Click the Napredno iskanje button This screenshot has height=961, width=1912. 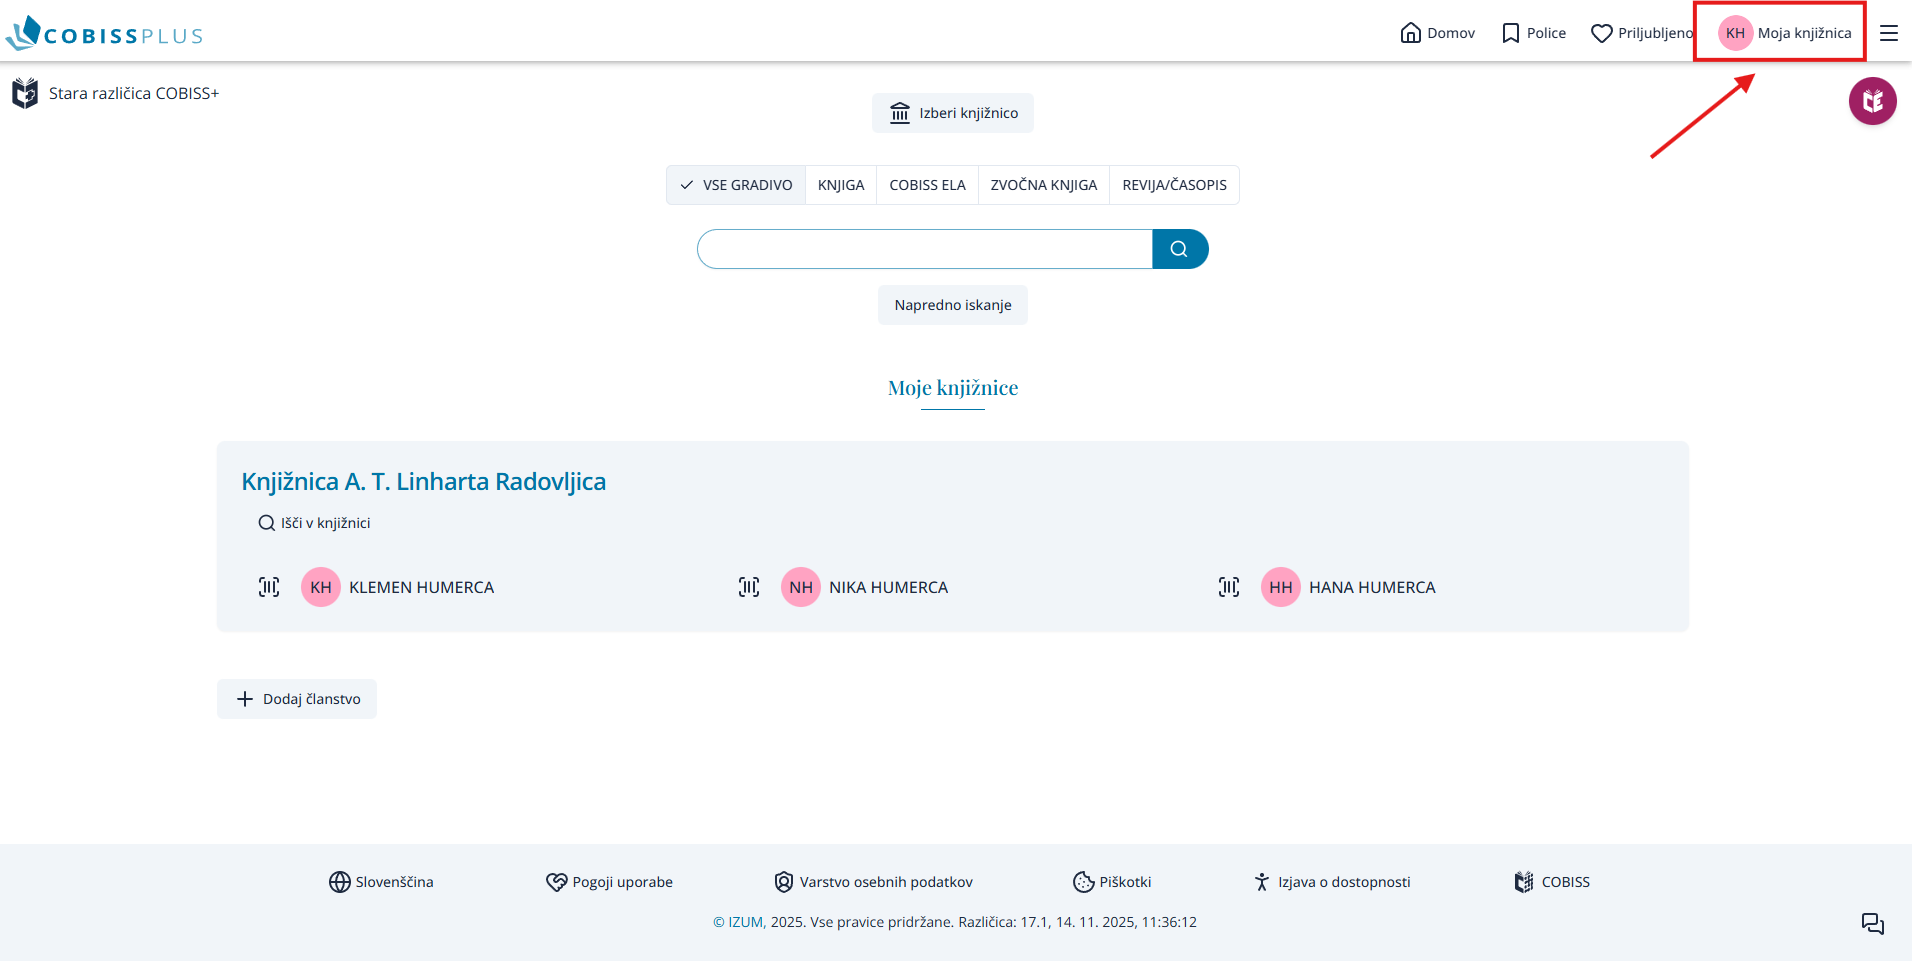(953, 305)
